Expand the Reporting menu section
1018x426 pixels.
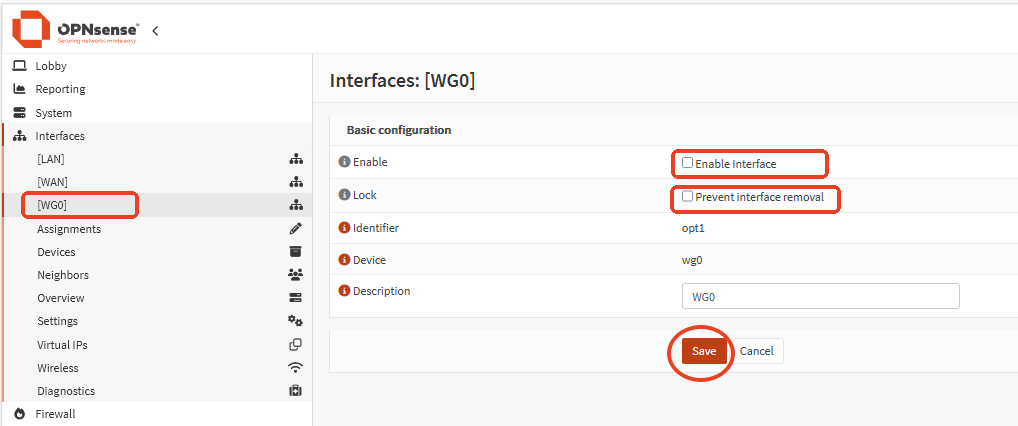60,89
